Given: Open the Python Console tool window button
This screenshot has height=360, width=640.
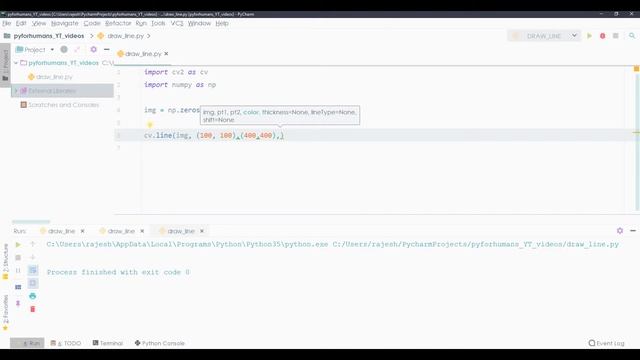Looking at the screenshot, I should [160, 343].
